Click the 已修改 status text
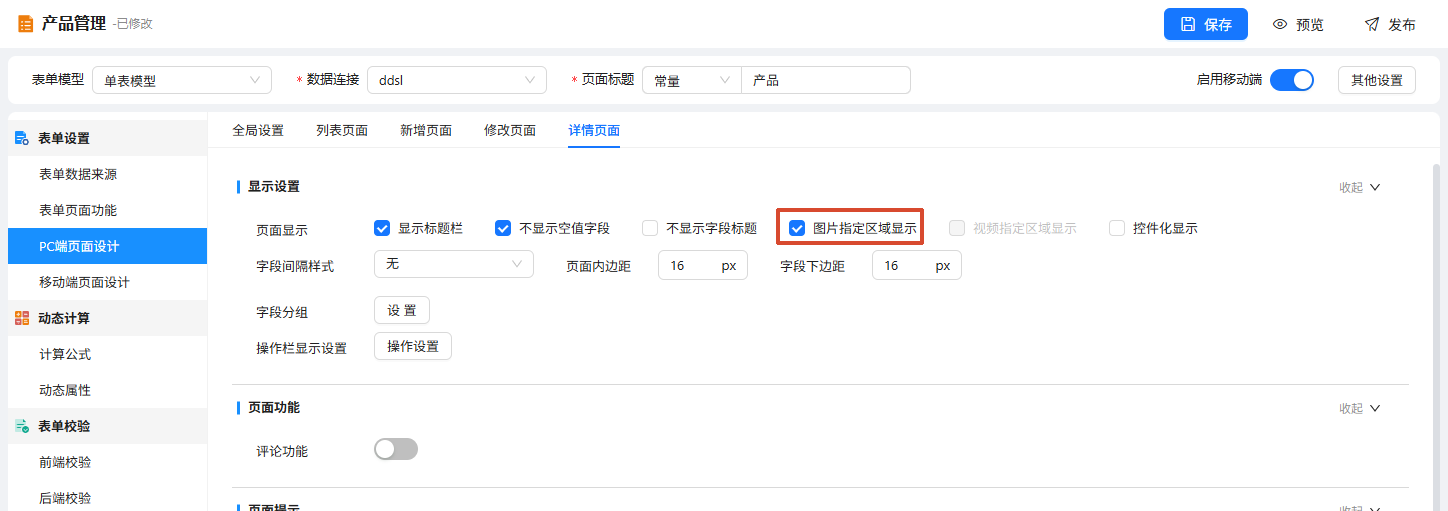This screenshot has width=1448, height=511. [135, 24]
